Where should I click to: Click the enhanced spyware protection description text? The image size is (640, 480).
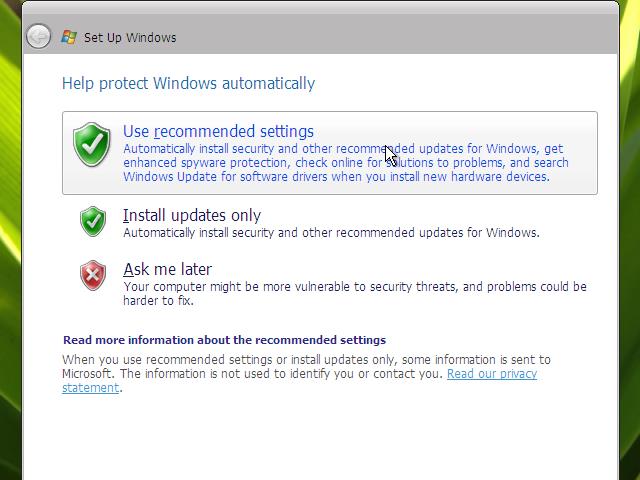point(250,162)
